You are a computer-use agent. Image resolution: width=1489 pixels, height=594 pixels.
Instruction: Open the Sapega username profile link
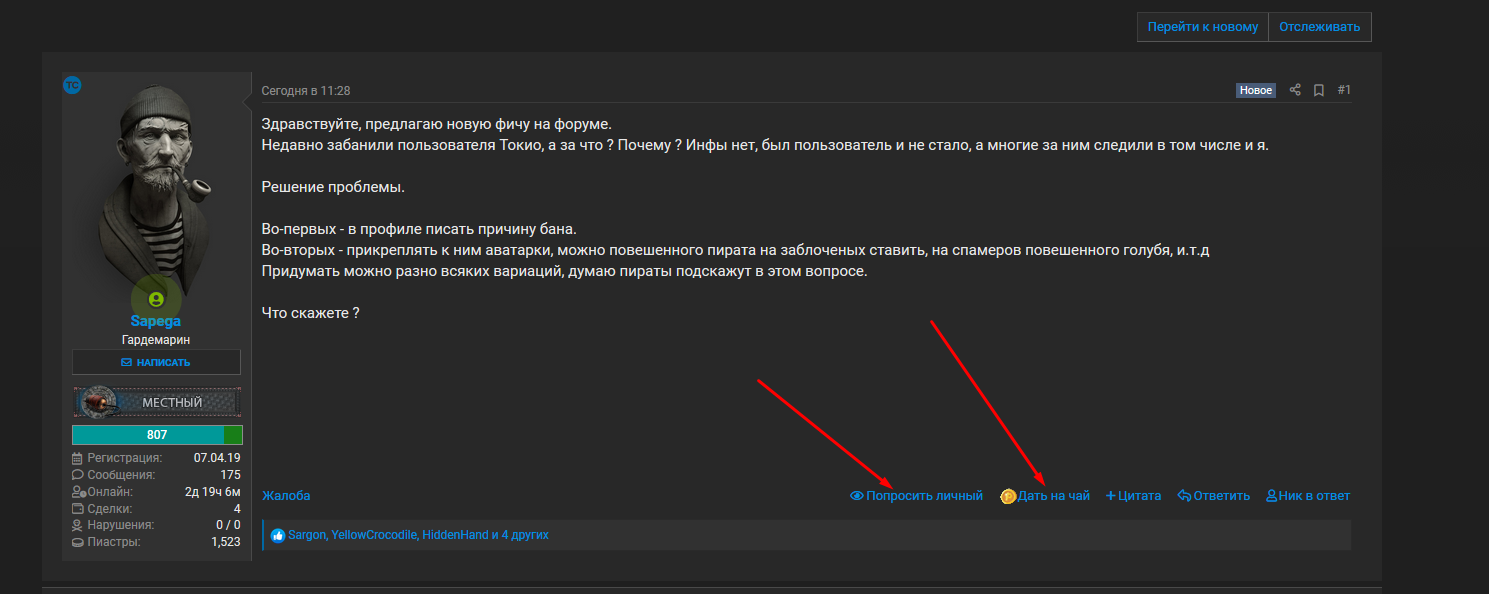156,321
